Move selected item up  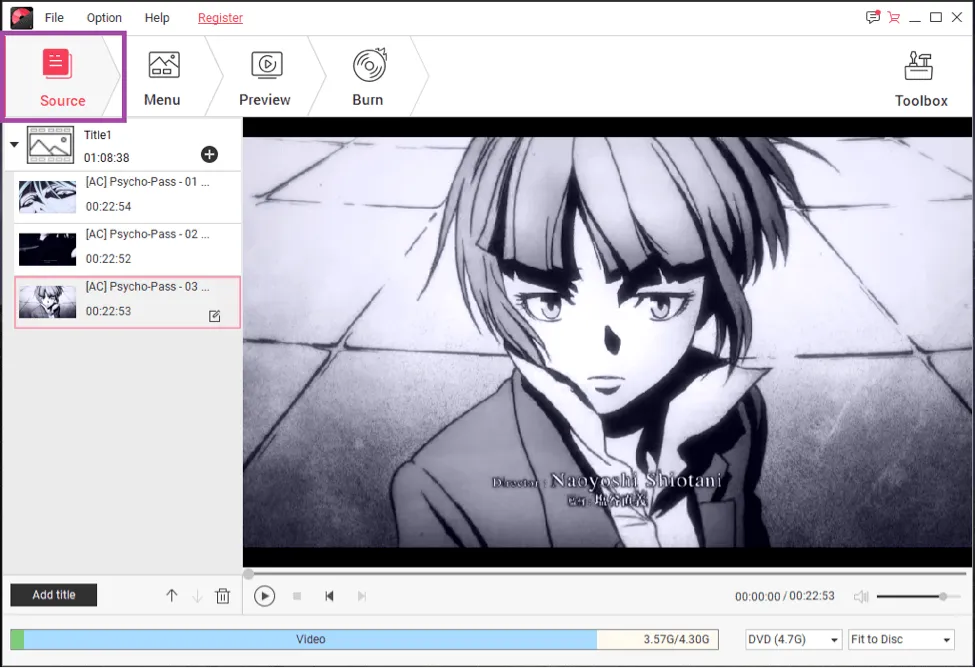pyautogui.click(x=172, y=596)
